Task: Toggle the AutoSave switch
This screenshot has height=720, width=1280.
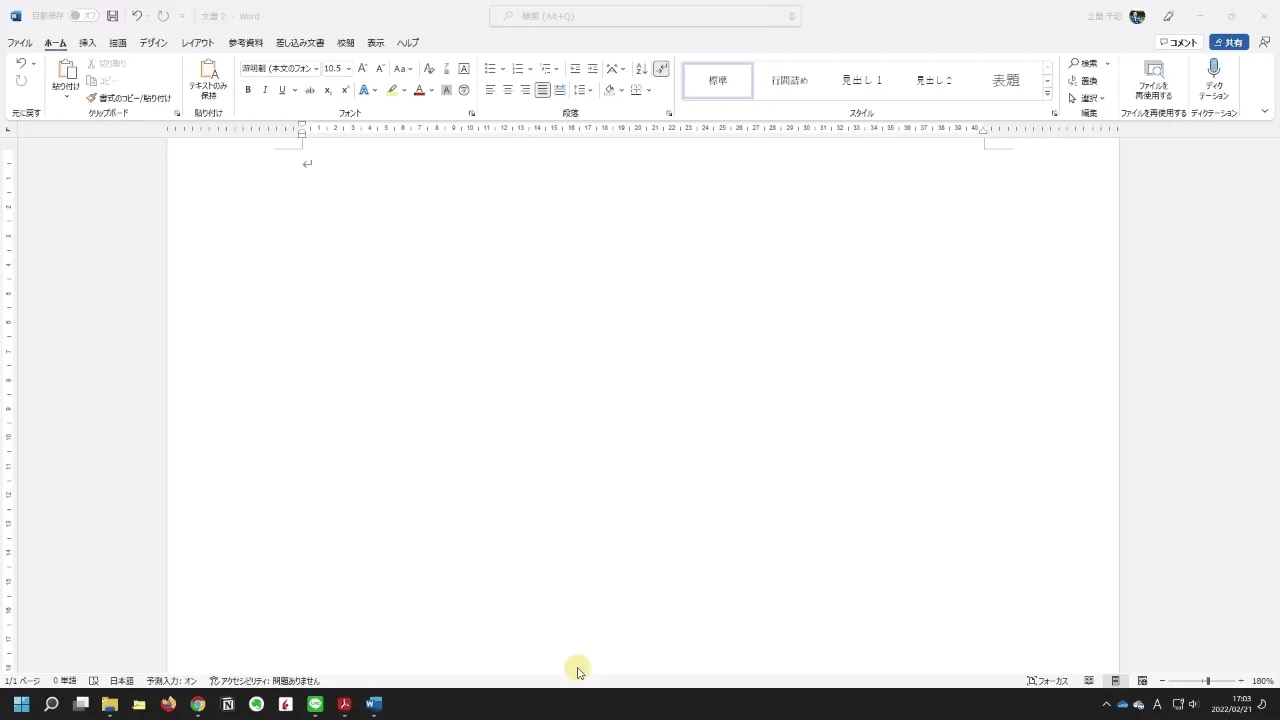Action: coord(83,16)
